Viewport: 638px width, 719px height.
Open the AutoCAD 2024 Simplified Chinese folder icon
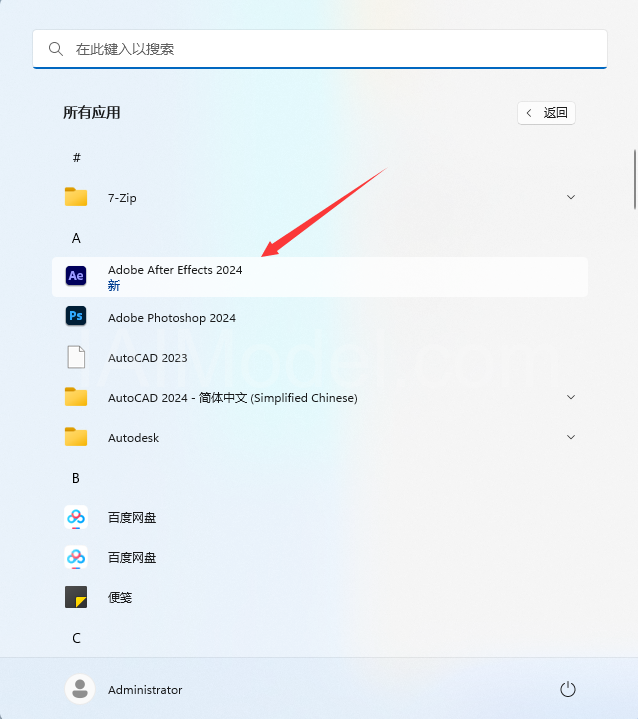pyautogui.click(x=76, y=397)
